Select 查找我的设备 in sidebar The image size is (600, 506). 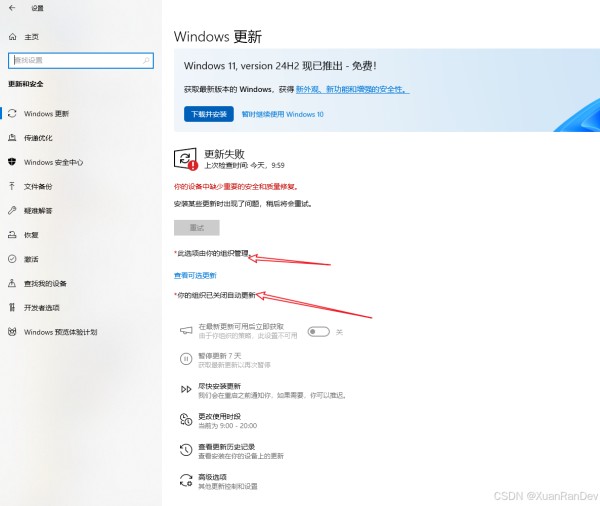45,284
